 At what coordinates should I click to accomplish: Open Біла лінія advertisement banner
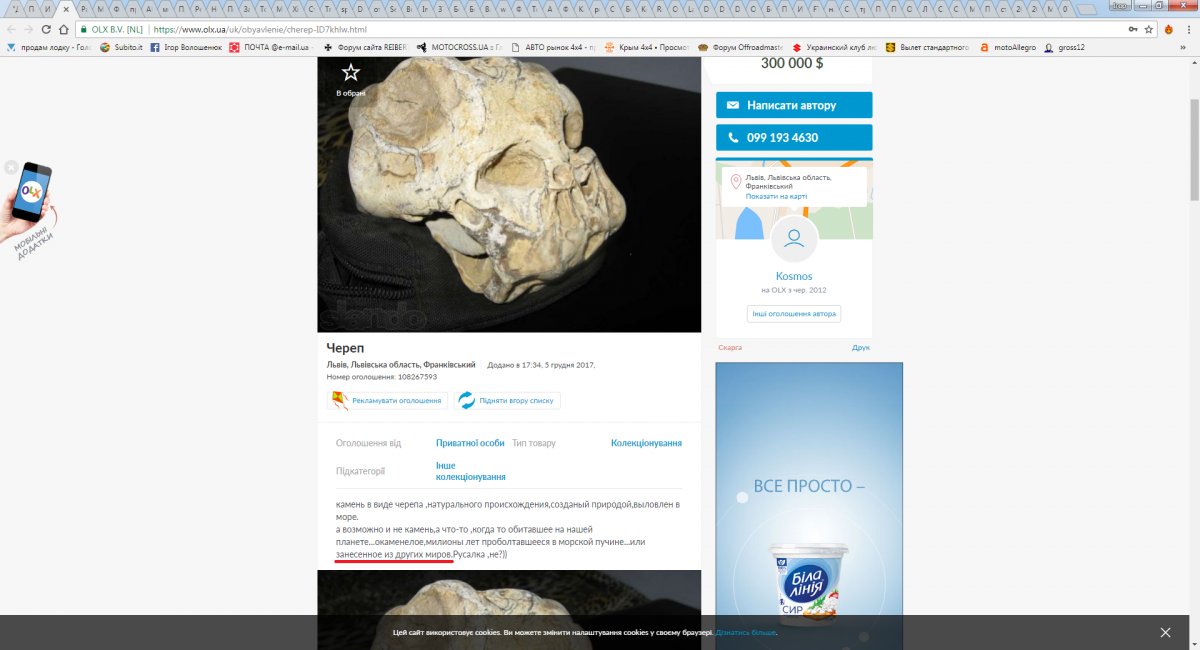point(809,506)
